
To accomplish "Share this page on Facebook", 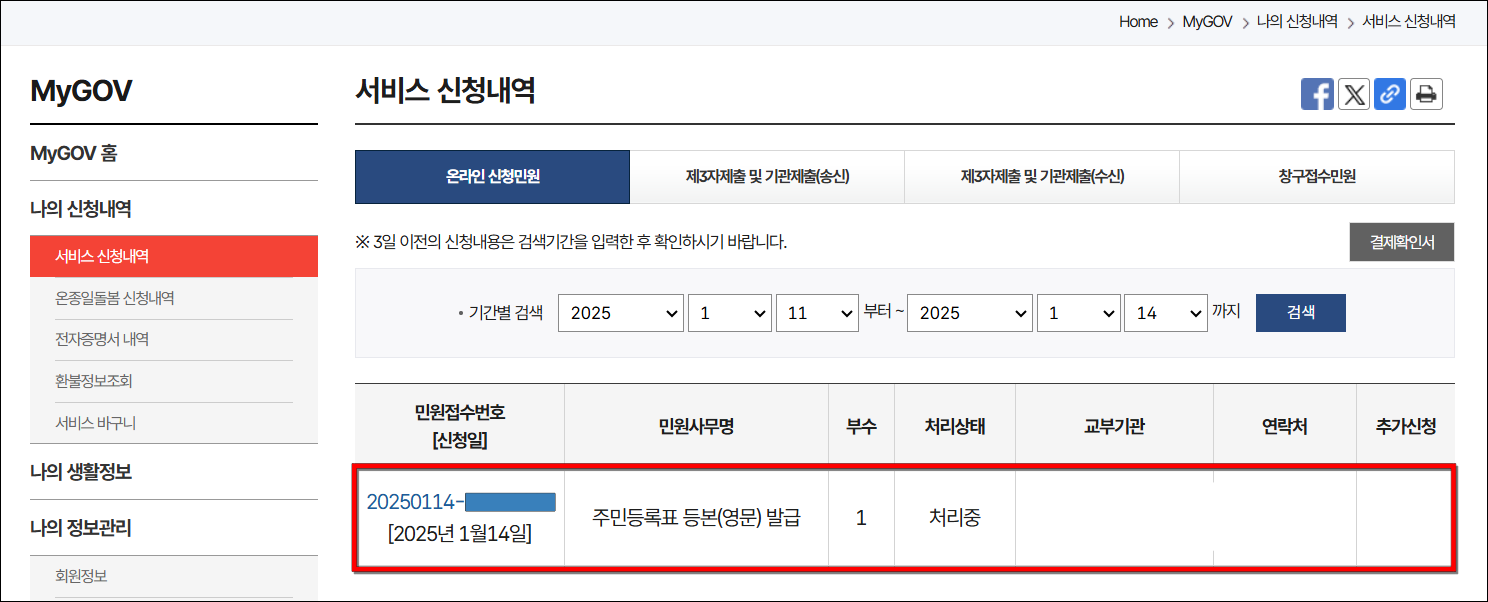I will [1317, 93].
